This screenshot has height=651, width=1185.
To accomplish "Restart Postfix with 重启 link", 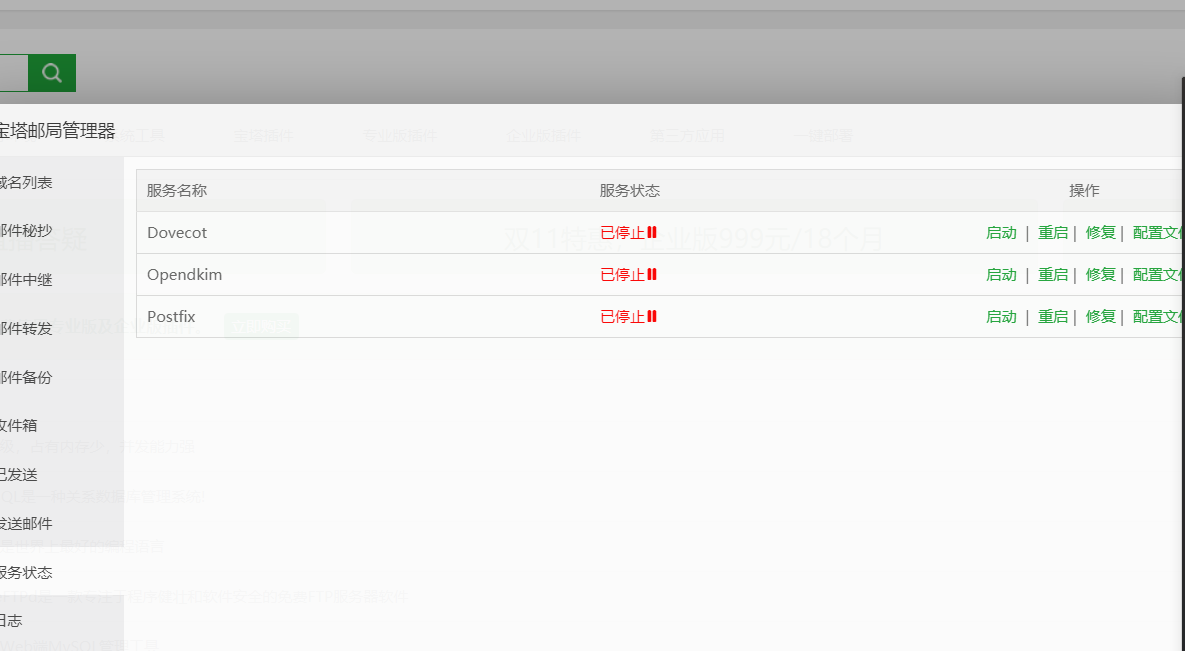I will click(x=1053, y=317).
